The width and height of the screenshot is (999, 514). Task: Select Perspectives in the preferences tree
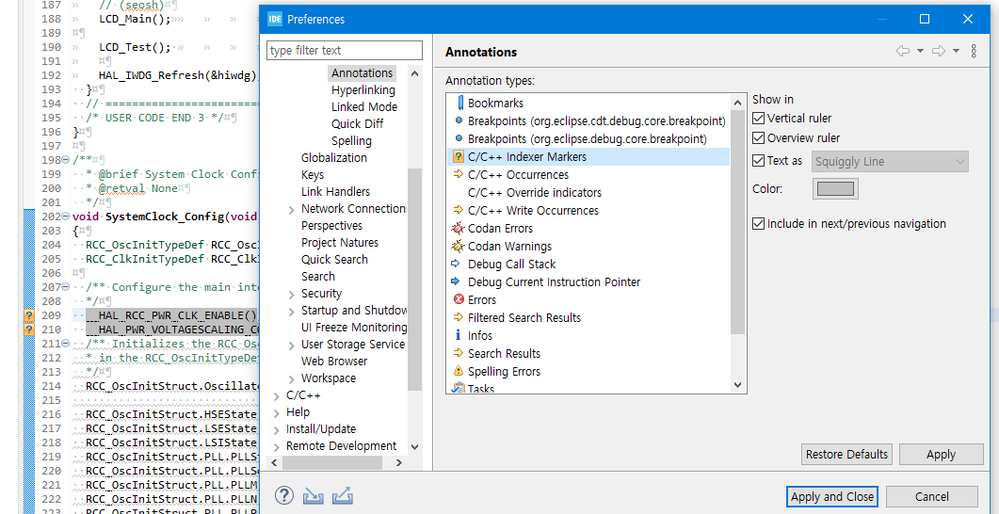pos(332,225)
